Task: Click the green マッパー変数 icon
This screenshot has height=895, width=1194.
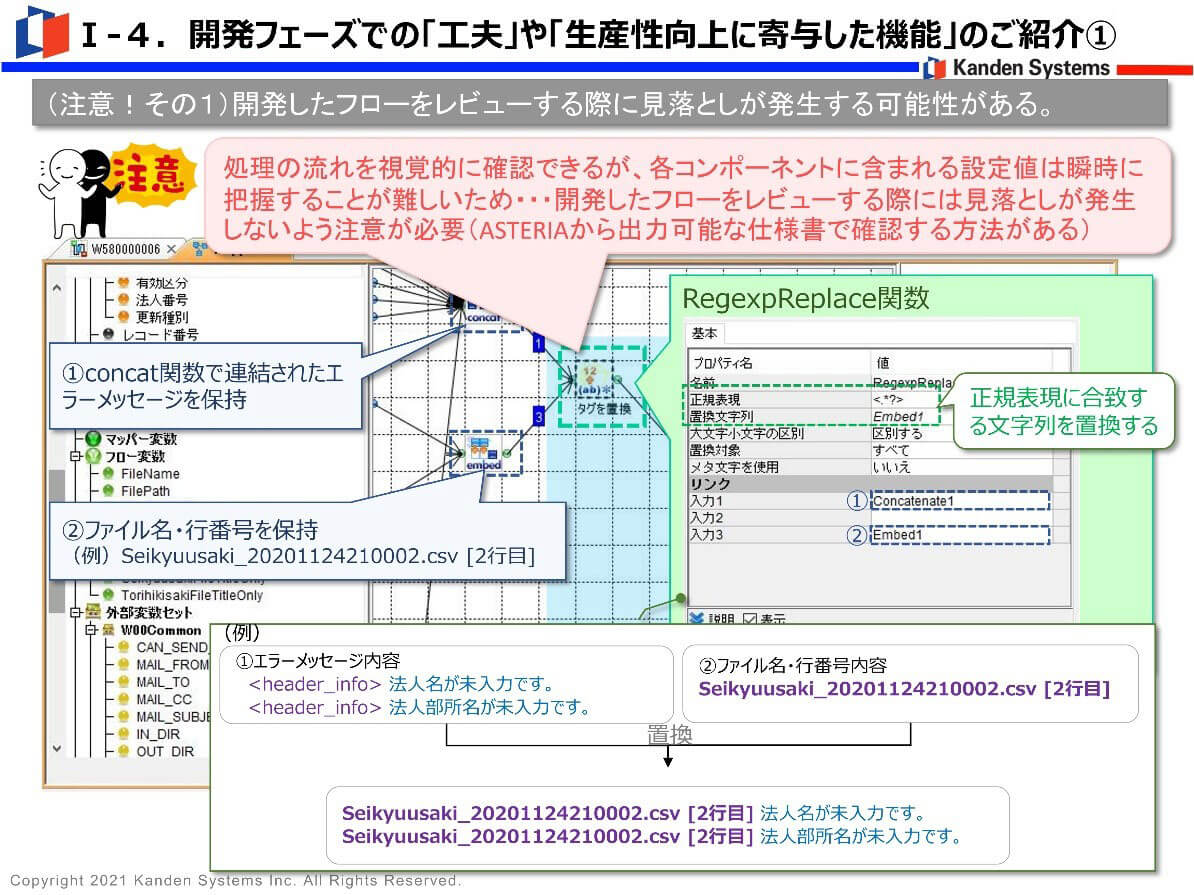Action: point(94,439)
